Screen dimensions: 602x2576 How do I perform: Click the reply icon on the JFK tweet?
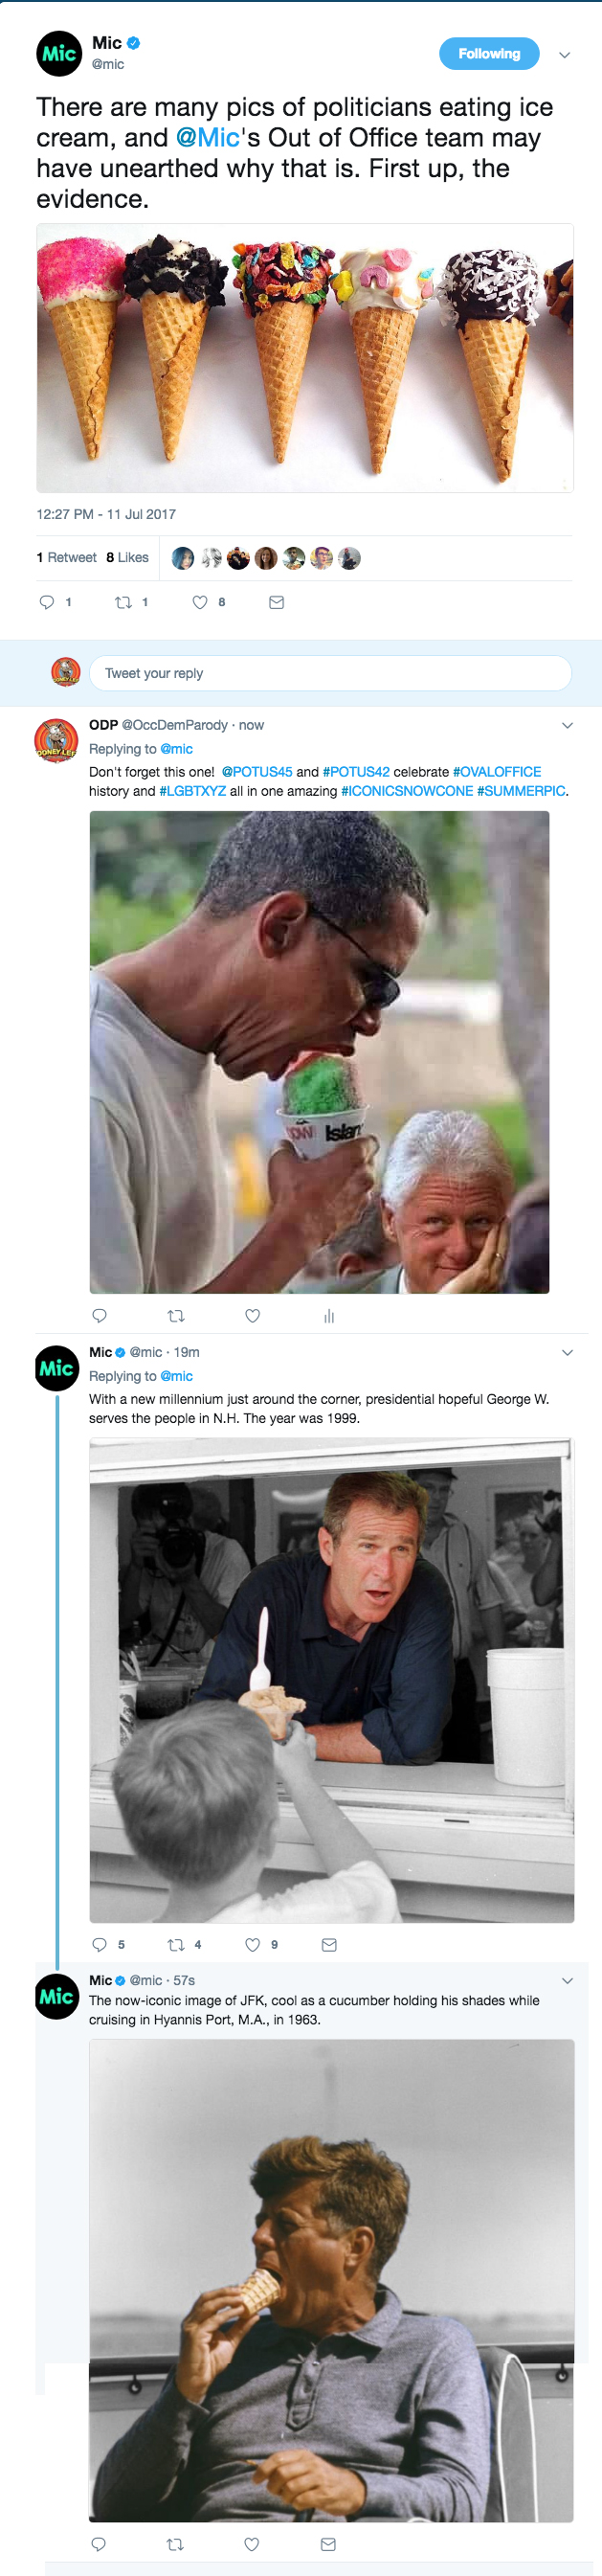point(98,2543)
